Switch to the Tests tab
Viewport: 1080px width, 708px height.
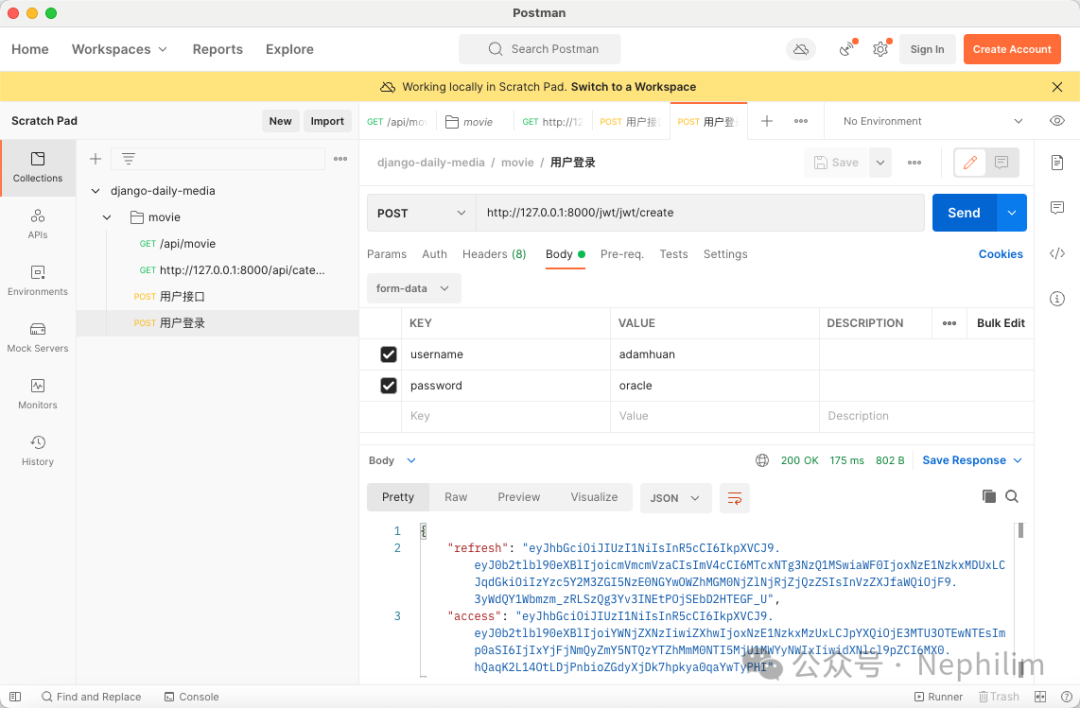[x=674, y=254]
